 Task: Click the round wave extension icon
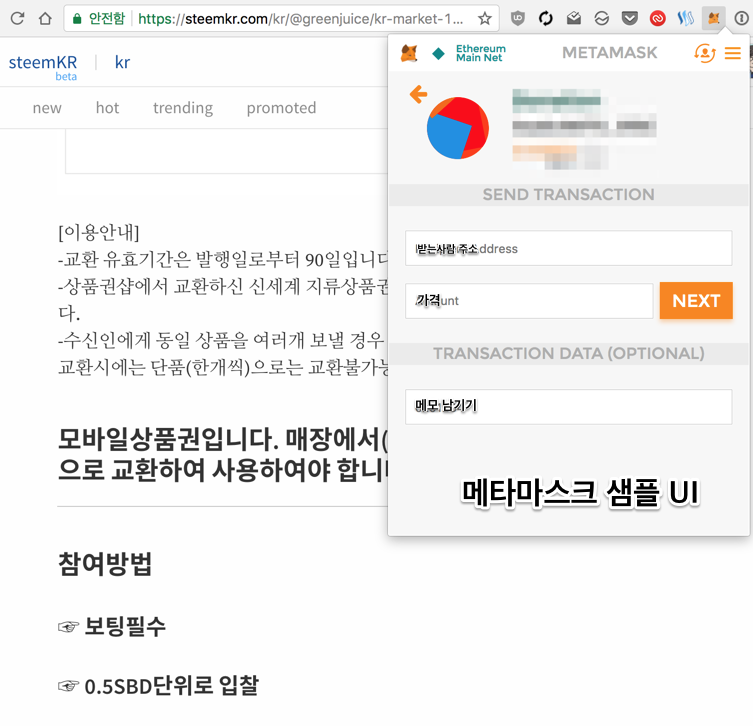[x=601, y=18]
